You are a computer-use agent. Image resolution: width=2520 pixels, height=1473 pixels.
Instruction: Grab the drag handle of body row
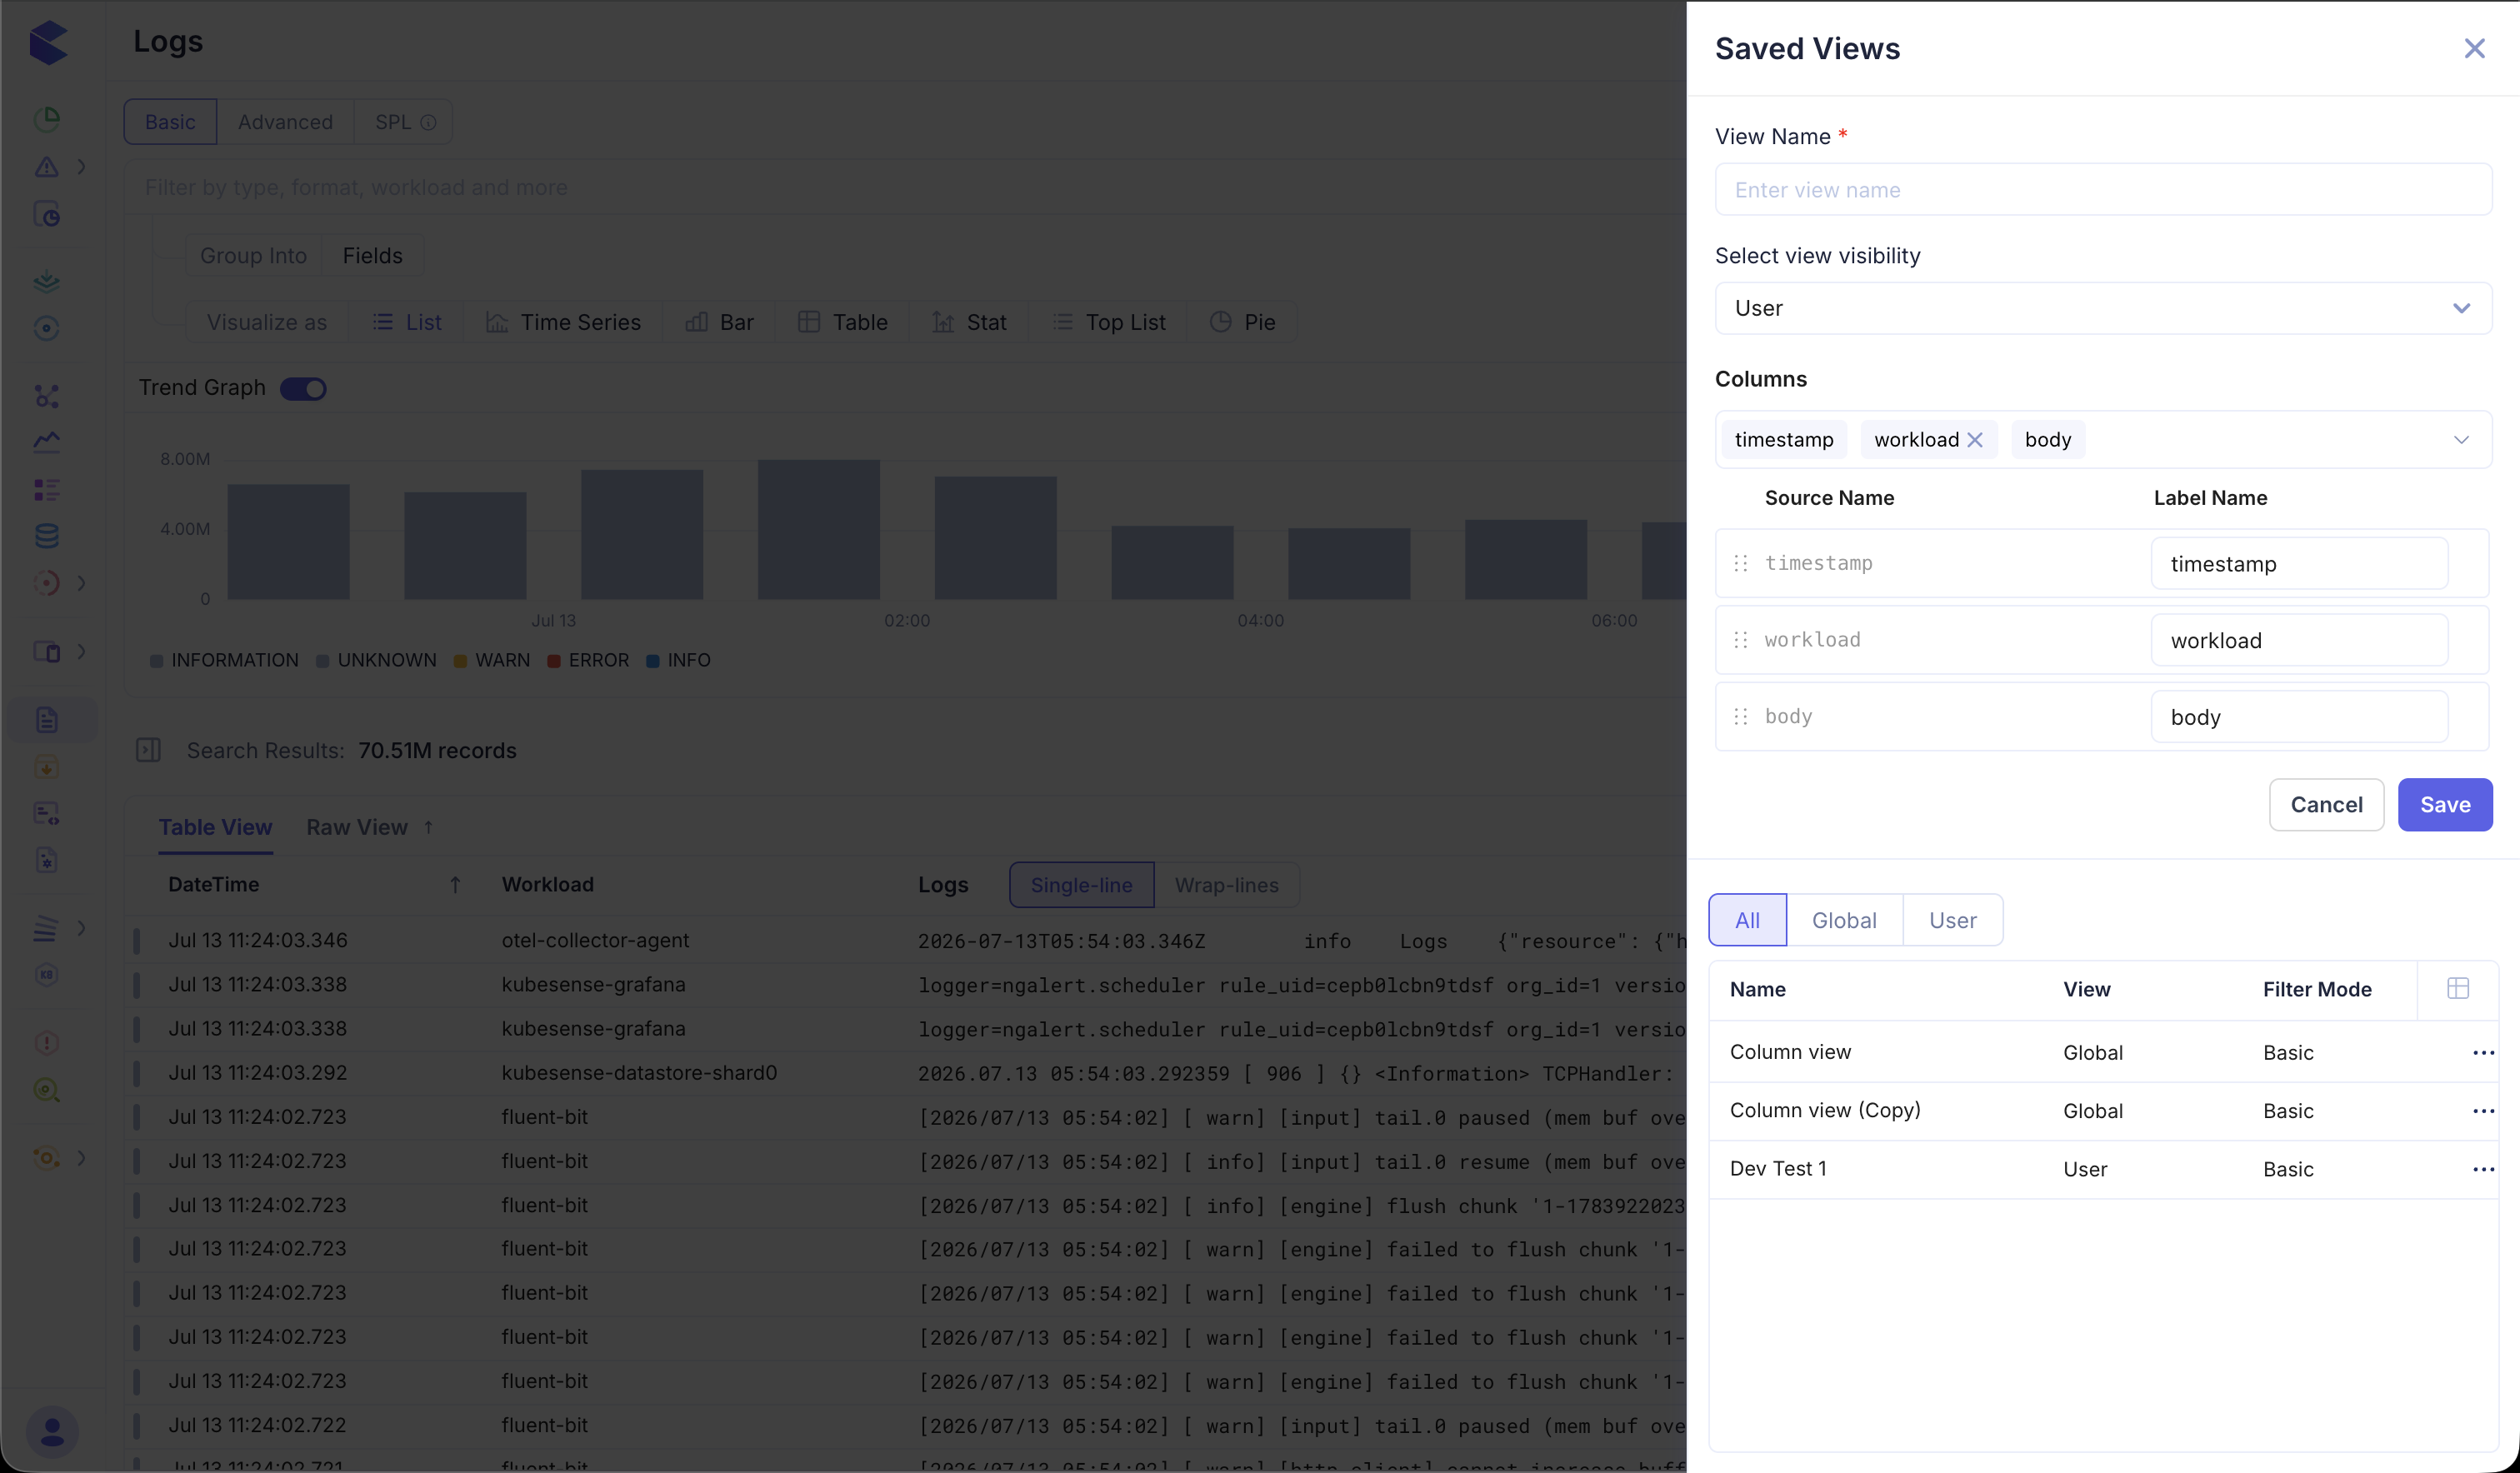[1740, 716]
